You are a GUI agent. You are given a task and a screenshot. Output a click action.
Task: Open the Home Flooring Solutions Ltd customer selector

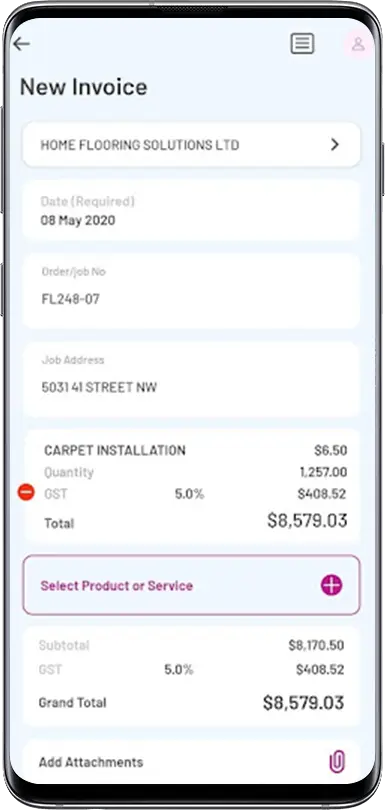click(191, 145)
